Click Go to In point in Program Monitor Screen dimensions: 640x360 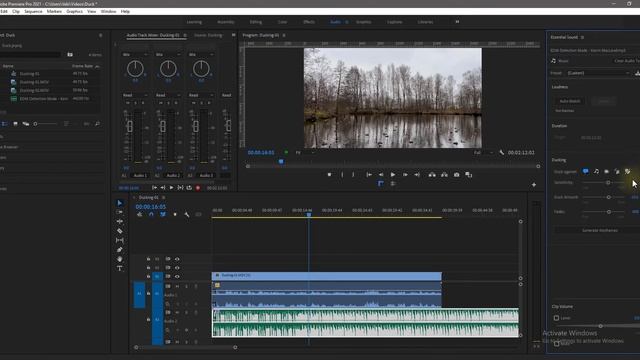[x=369, y=175]
